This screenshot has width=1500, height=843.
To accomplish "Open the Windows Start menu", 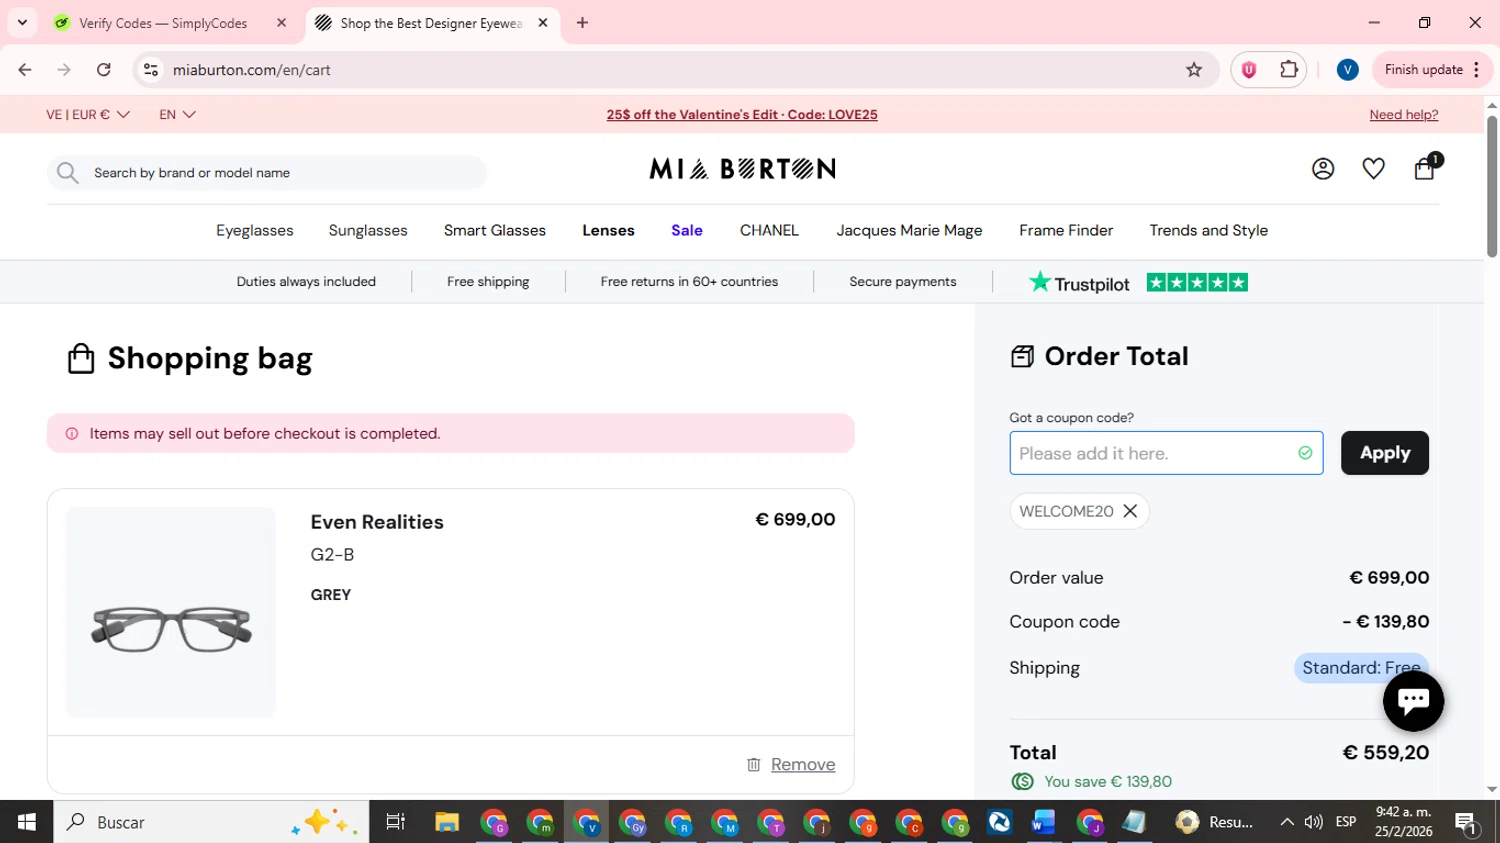I will pos(27,822).
